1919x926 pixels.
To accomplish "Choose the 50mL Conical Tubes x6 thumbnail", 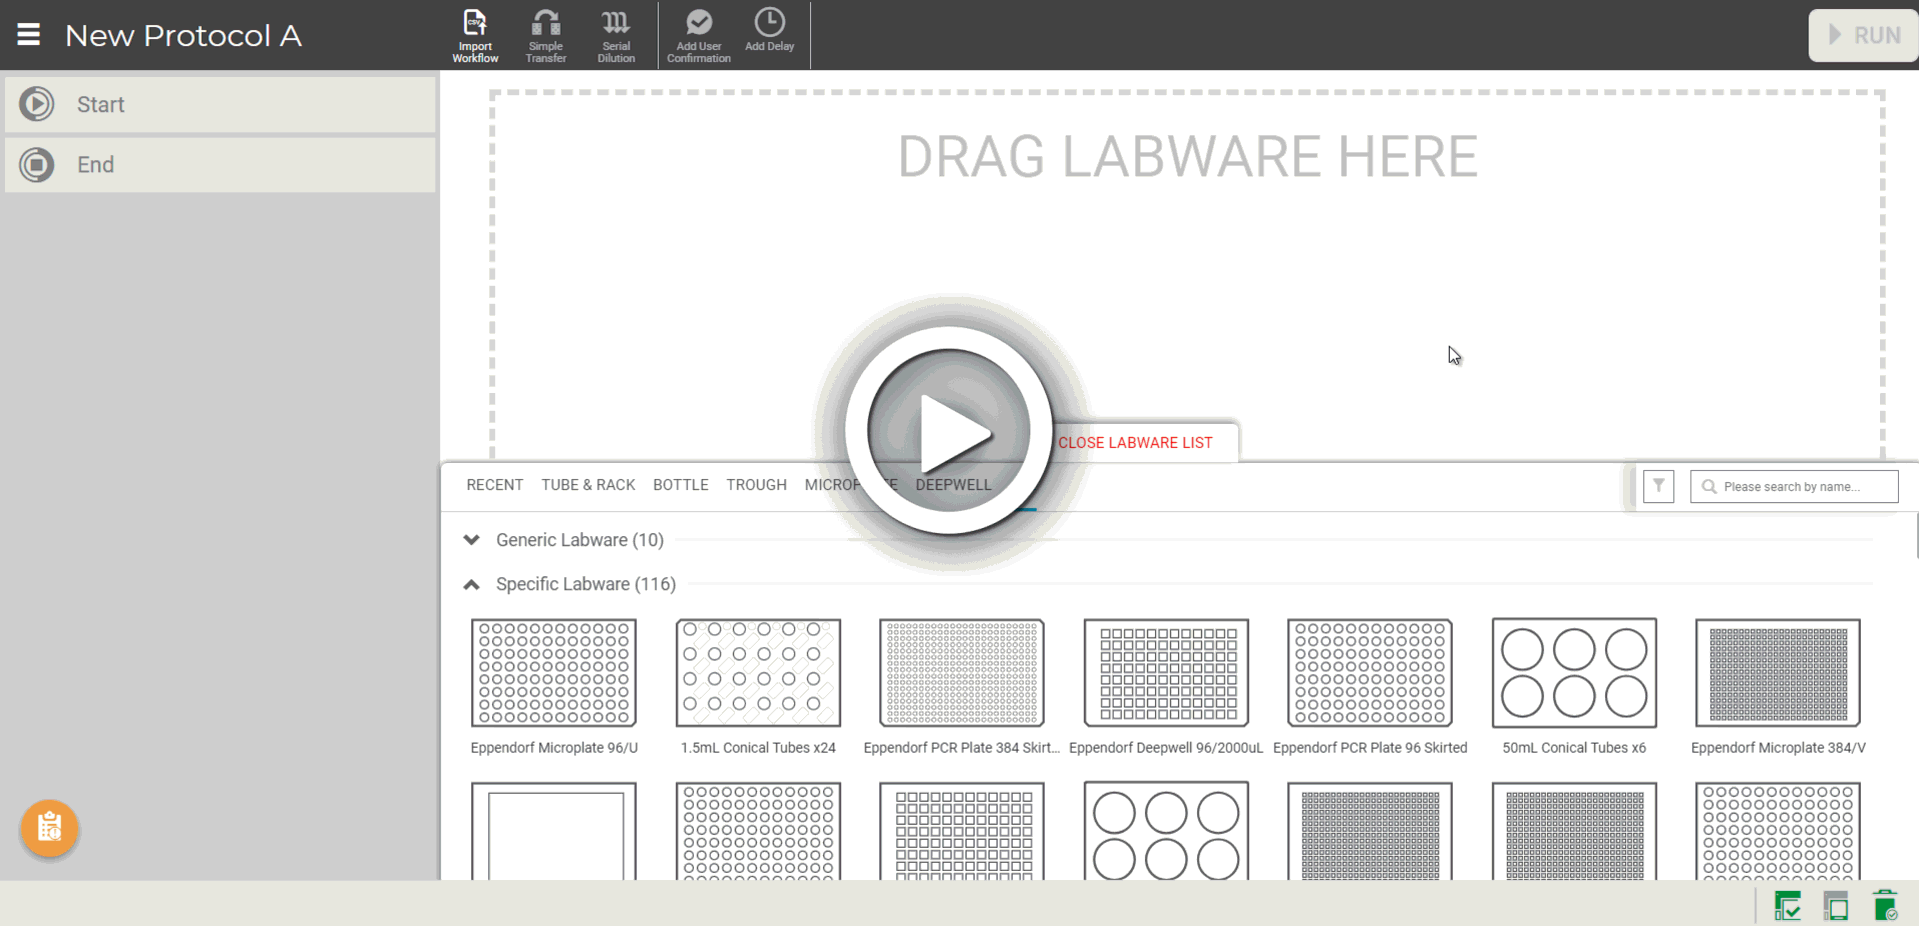I will tap(1573, 673).
